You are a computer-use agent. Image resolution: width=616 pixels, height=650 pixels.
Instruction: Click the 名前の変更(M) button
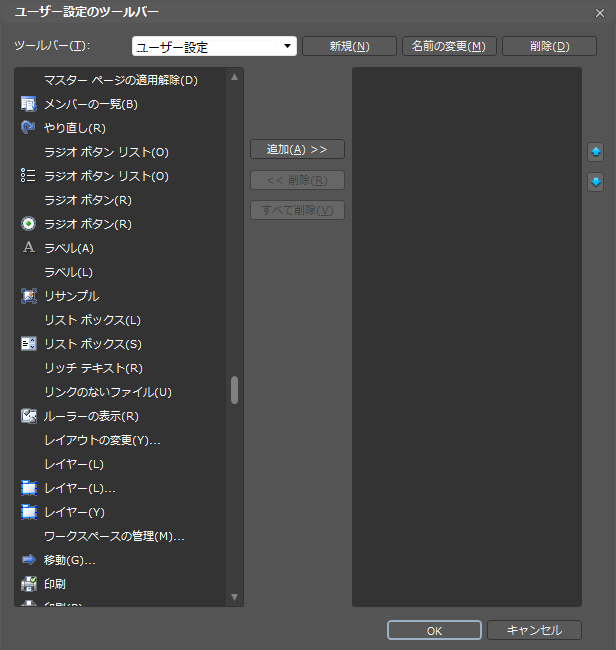449,46
